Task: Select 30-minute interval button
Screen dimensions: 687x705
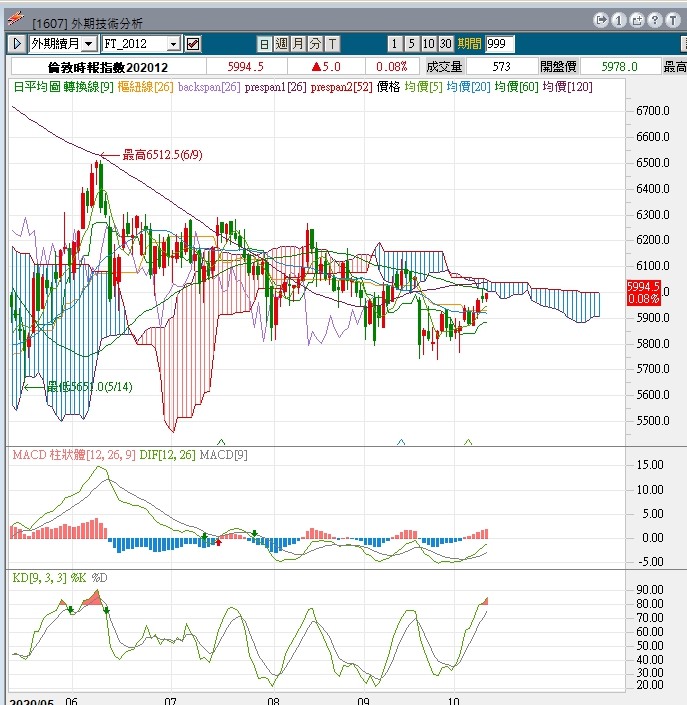Action: click(445, 44)
